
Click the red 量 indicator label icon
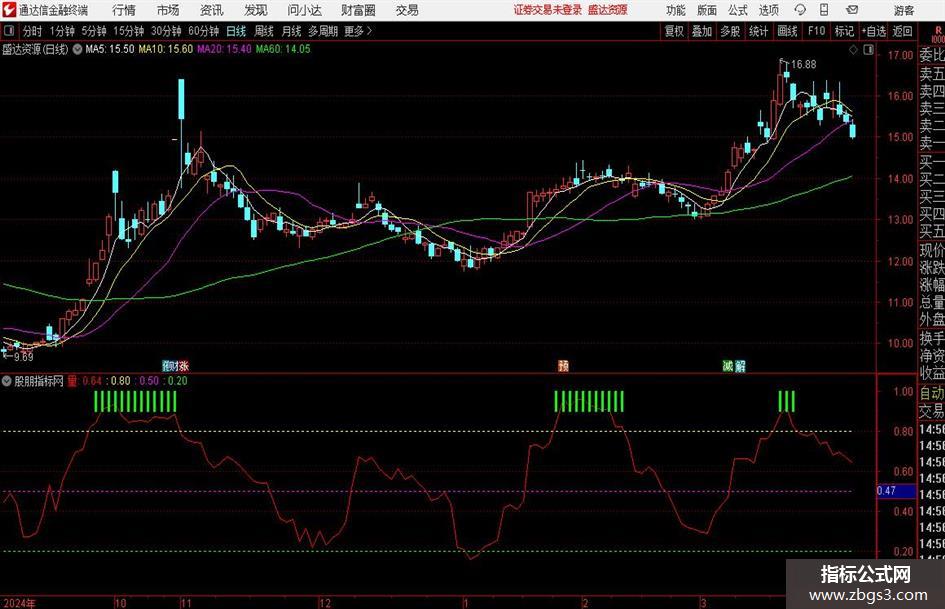[72, 381]
